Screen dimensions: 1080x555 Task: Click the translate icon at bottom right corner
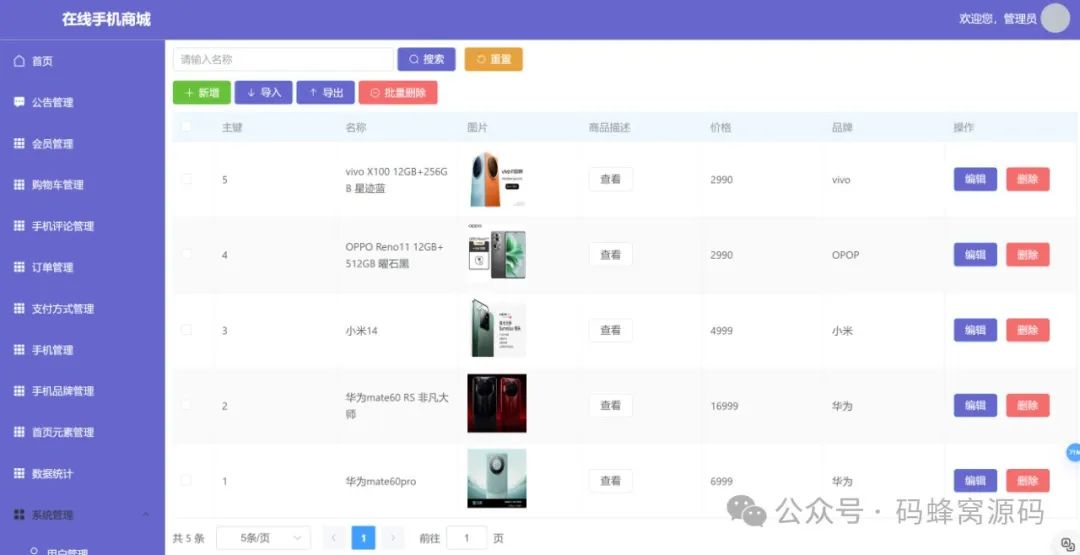coord(1068,544)
